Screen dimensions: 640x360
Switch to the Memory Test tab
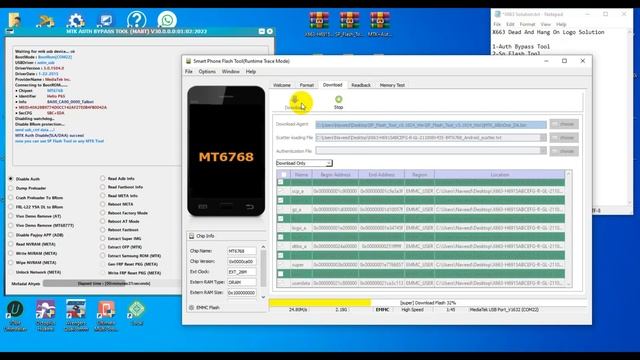[x=392, y=85]
